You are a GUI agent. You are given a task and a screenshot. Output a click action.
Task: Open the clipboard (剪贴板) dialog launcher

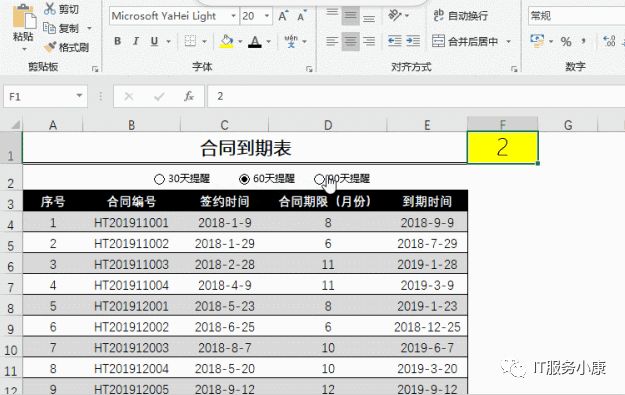tap(95, 69)
